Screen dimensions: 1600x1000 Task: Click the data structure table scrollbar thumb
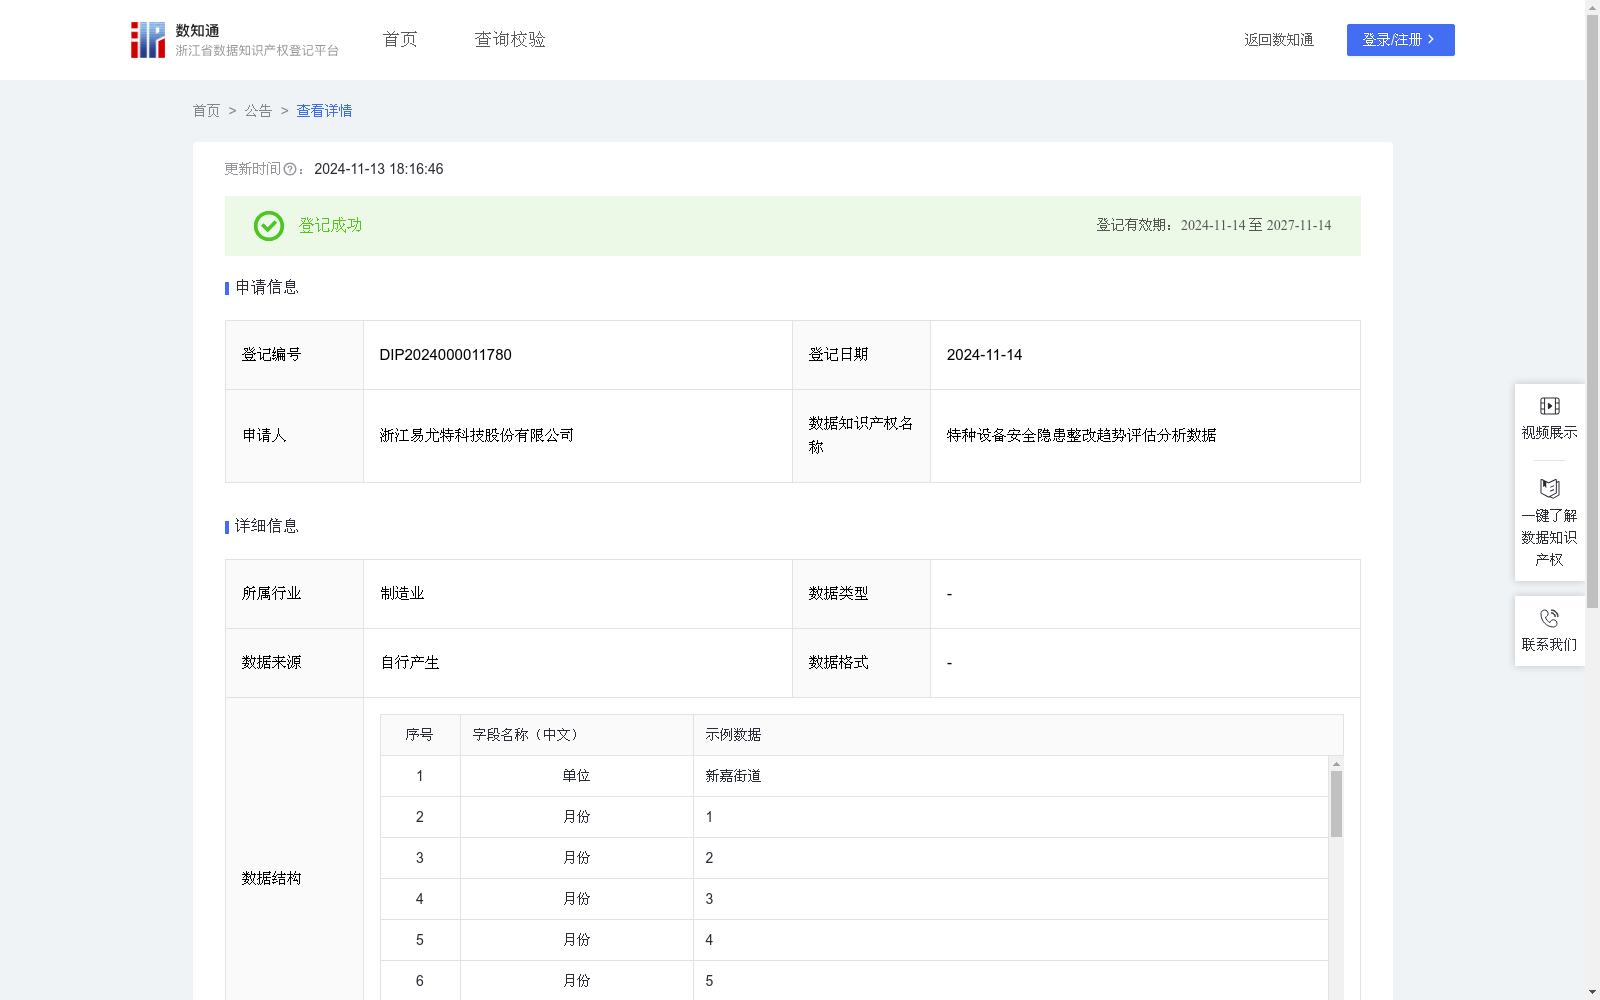pyautogui.click(x=1336, y=804)
